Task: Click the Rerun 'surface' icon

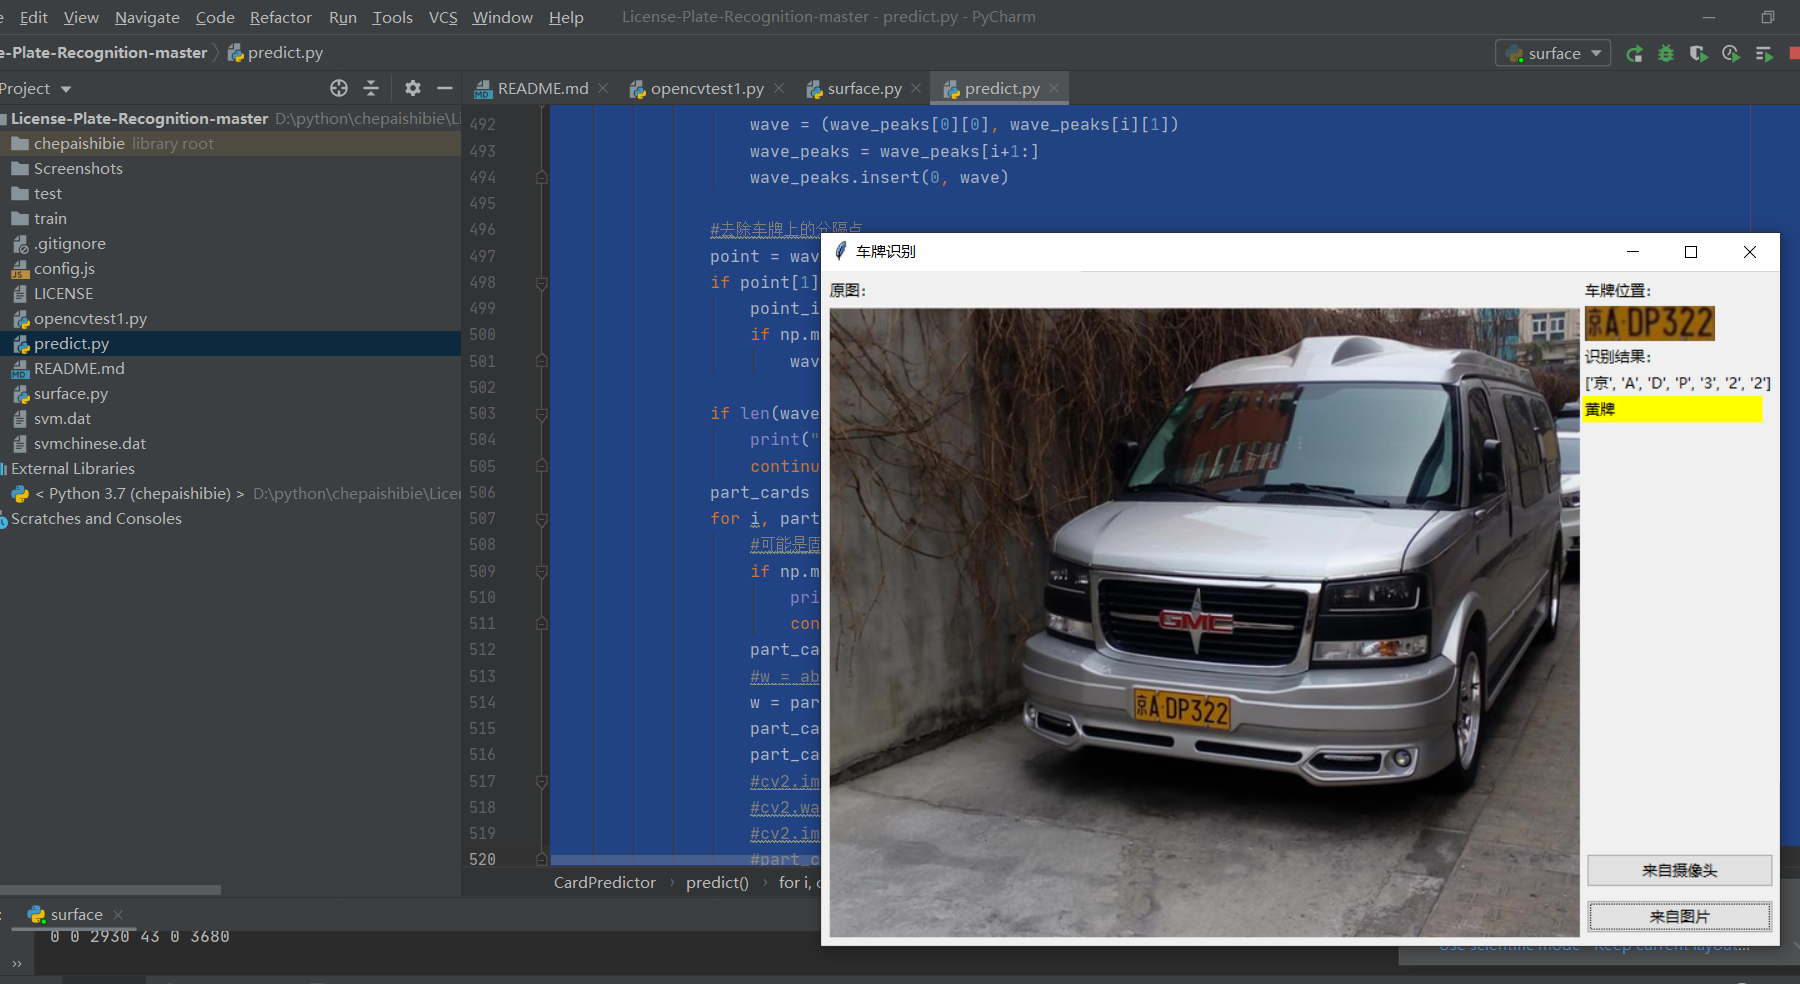Action: click(x=1634, y=54)
